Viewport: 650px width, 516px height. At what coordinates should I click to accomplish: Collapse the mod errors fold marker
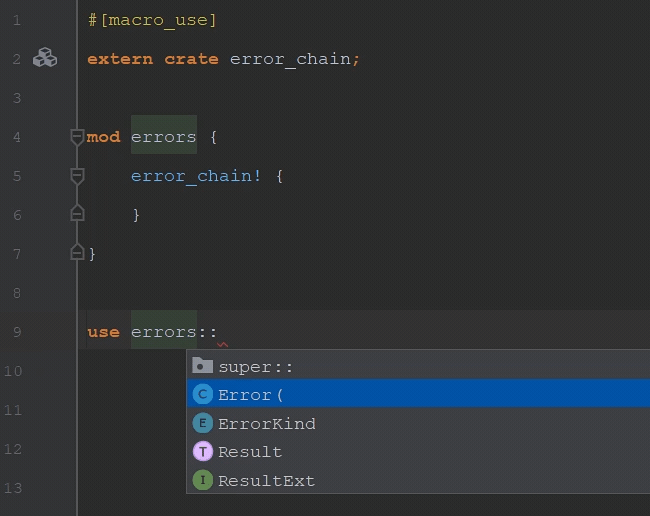pyautogui.click(x=77, y=137)
